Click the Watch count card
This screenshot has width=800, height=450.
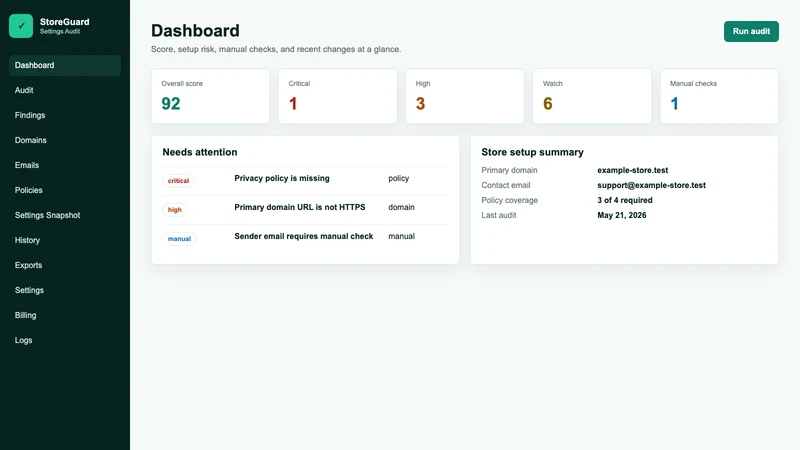(592, 96)
